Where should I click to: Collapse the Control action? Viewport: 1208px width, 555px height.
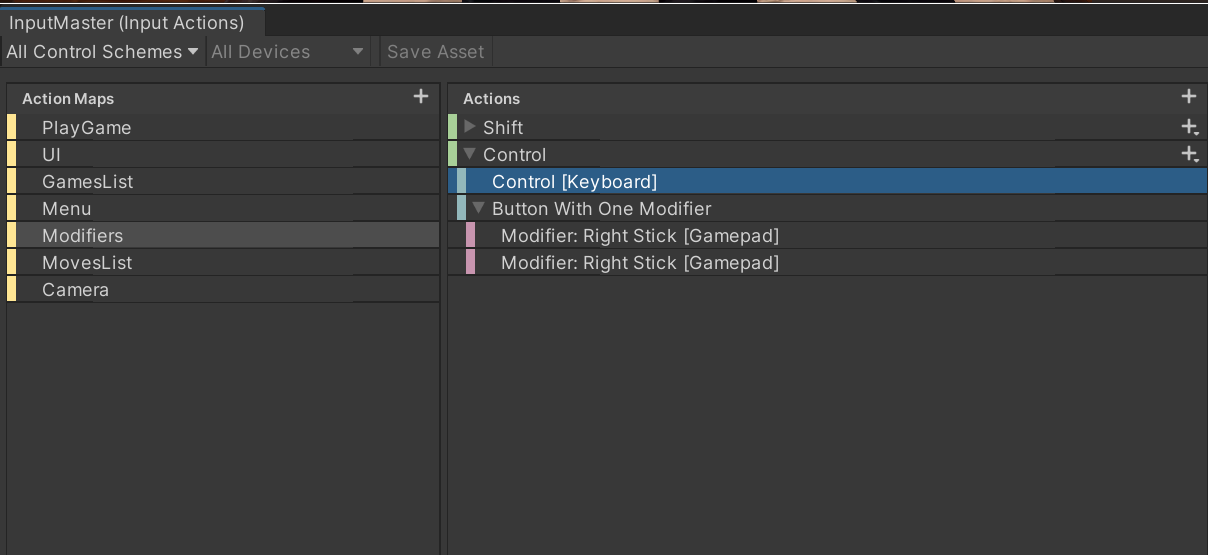point(470,154)
